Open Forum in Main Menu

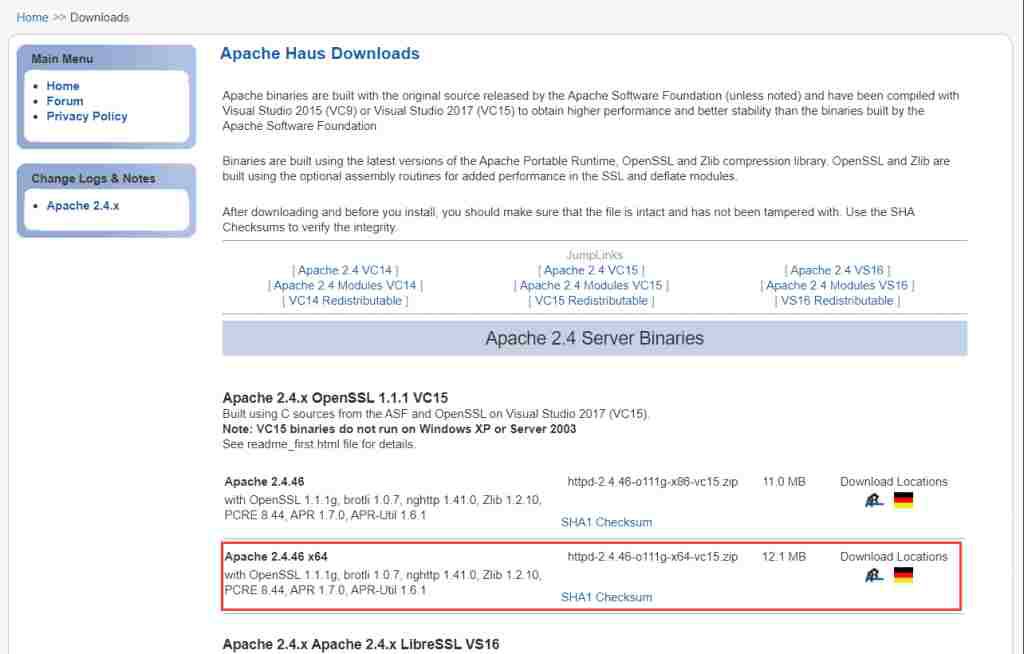65,101
